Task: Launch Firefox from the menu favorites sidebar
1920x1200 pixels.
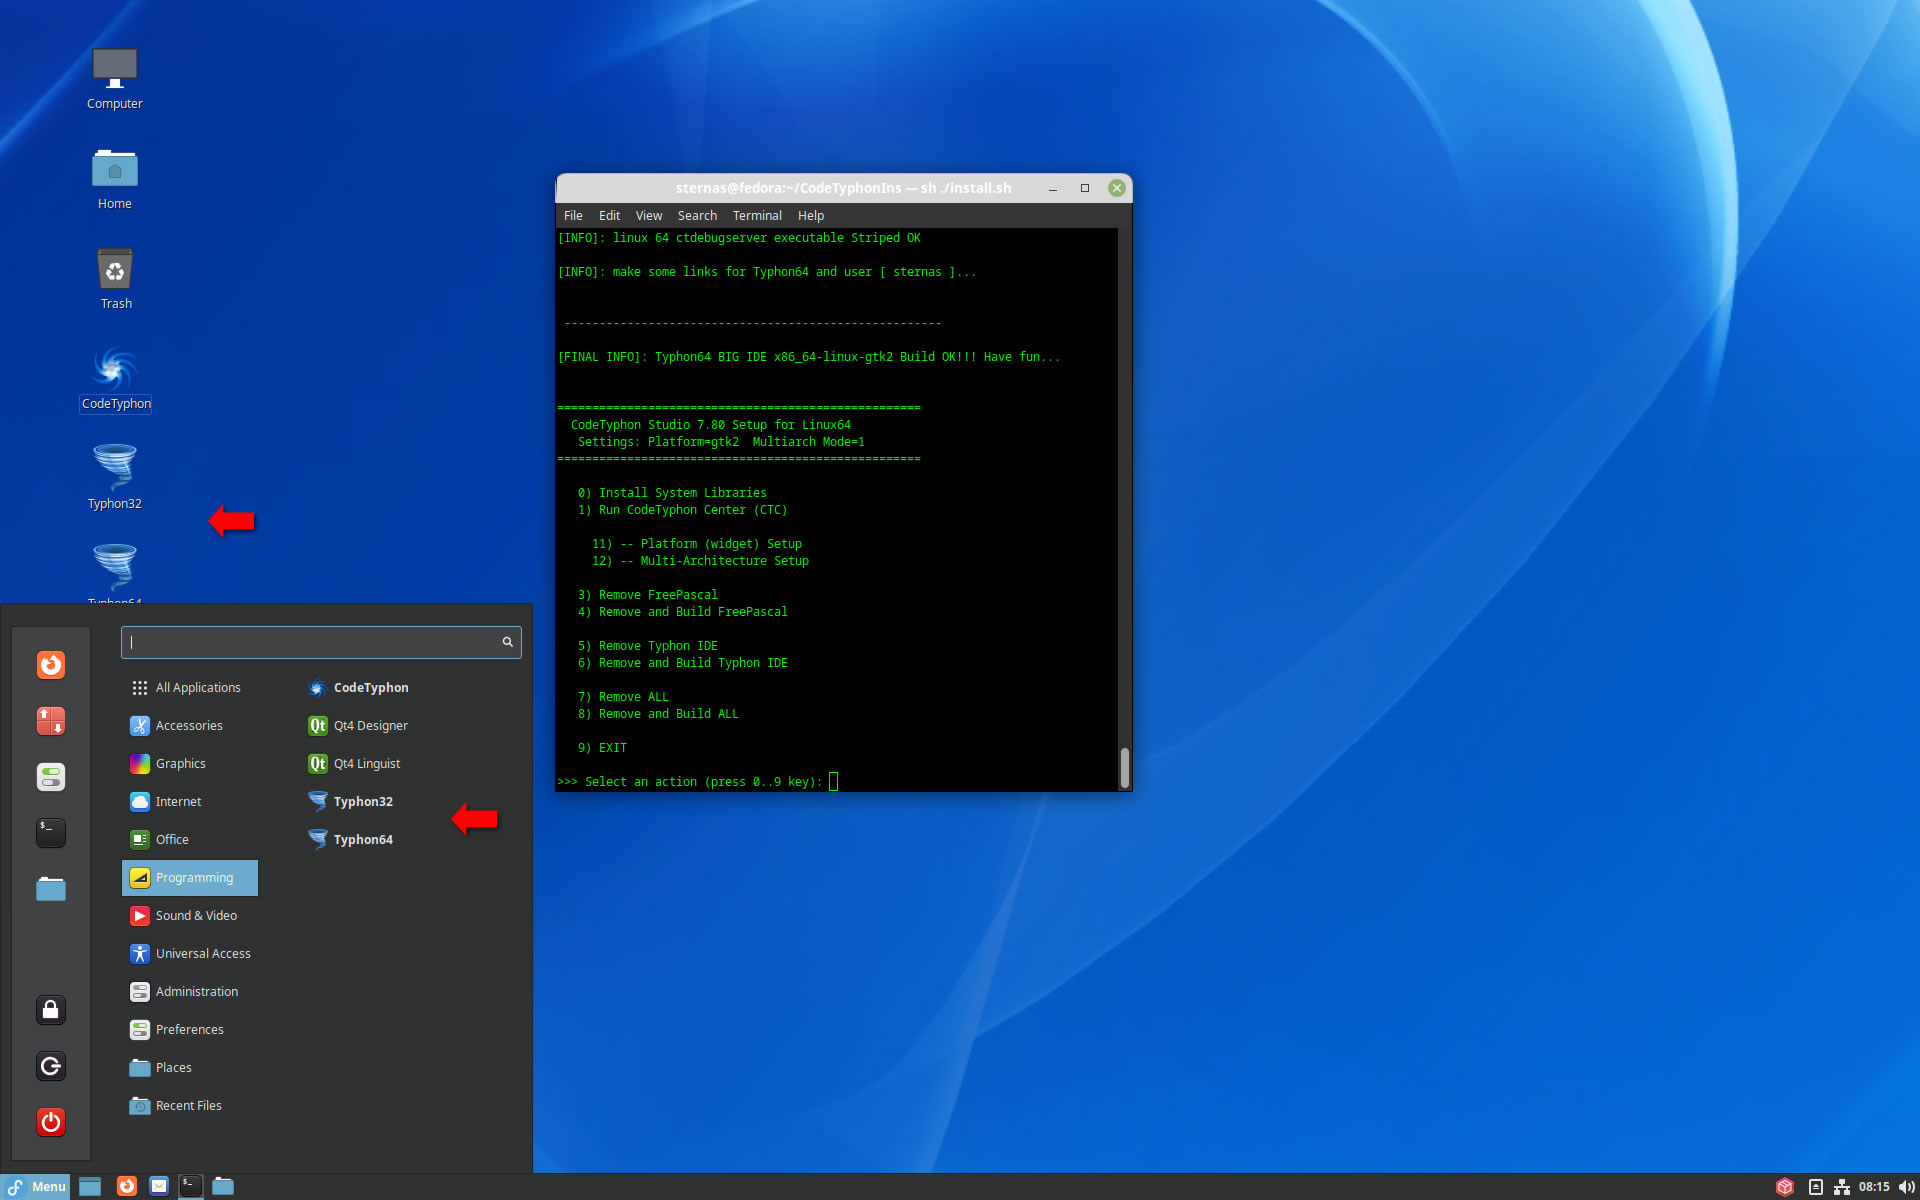Action: (51, 665)
